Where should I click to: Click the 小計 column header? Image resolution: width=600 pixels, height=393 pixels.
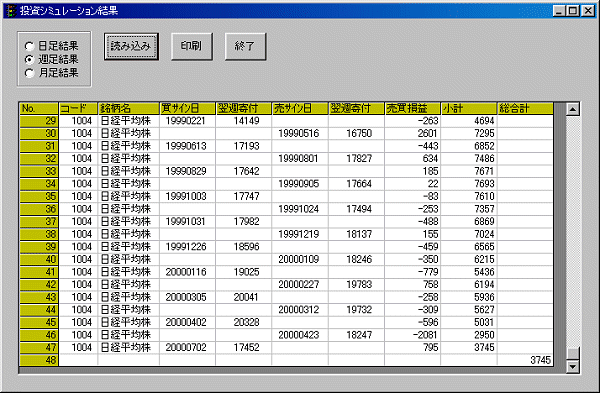[x=469, y=109]
